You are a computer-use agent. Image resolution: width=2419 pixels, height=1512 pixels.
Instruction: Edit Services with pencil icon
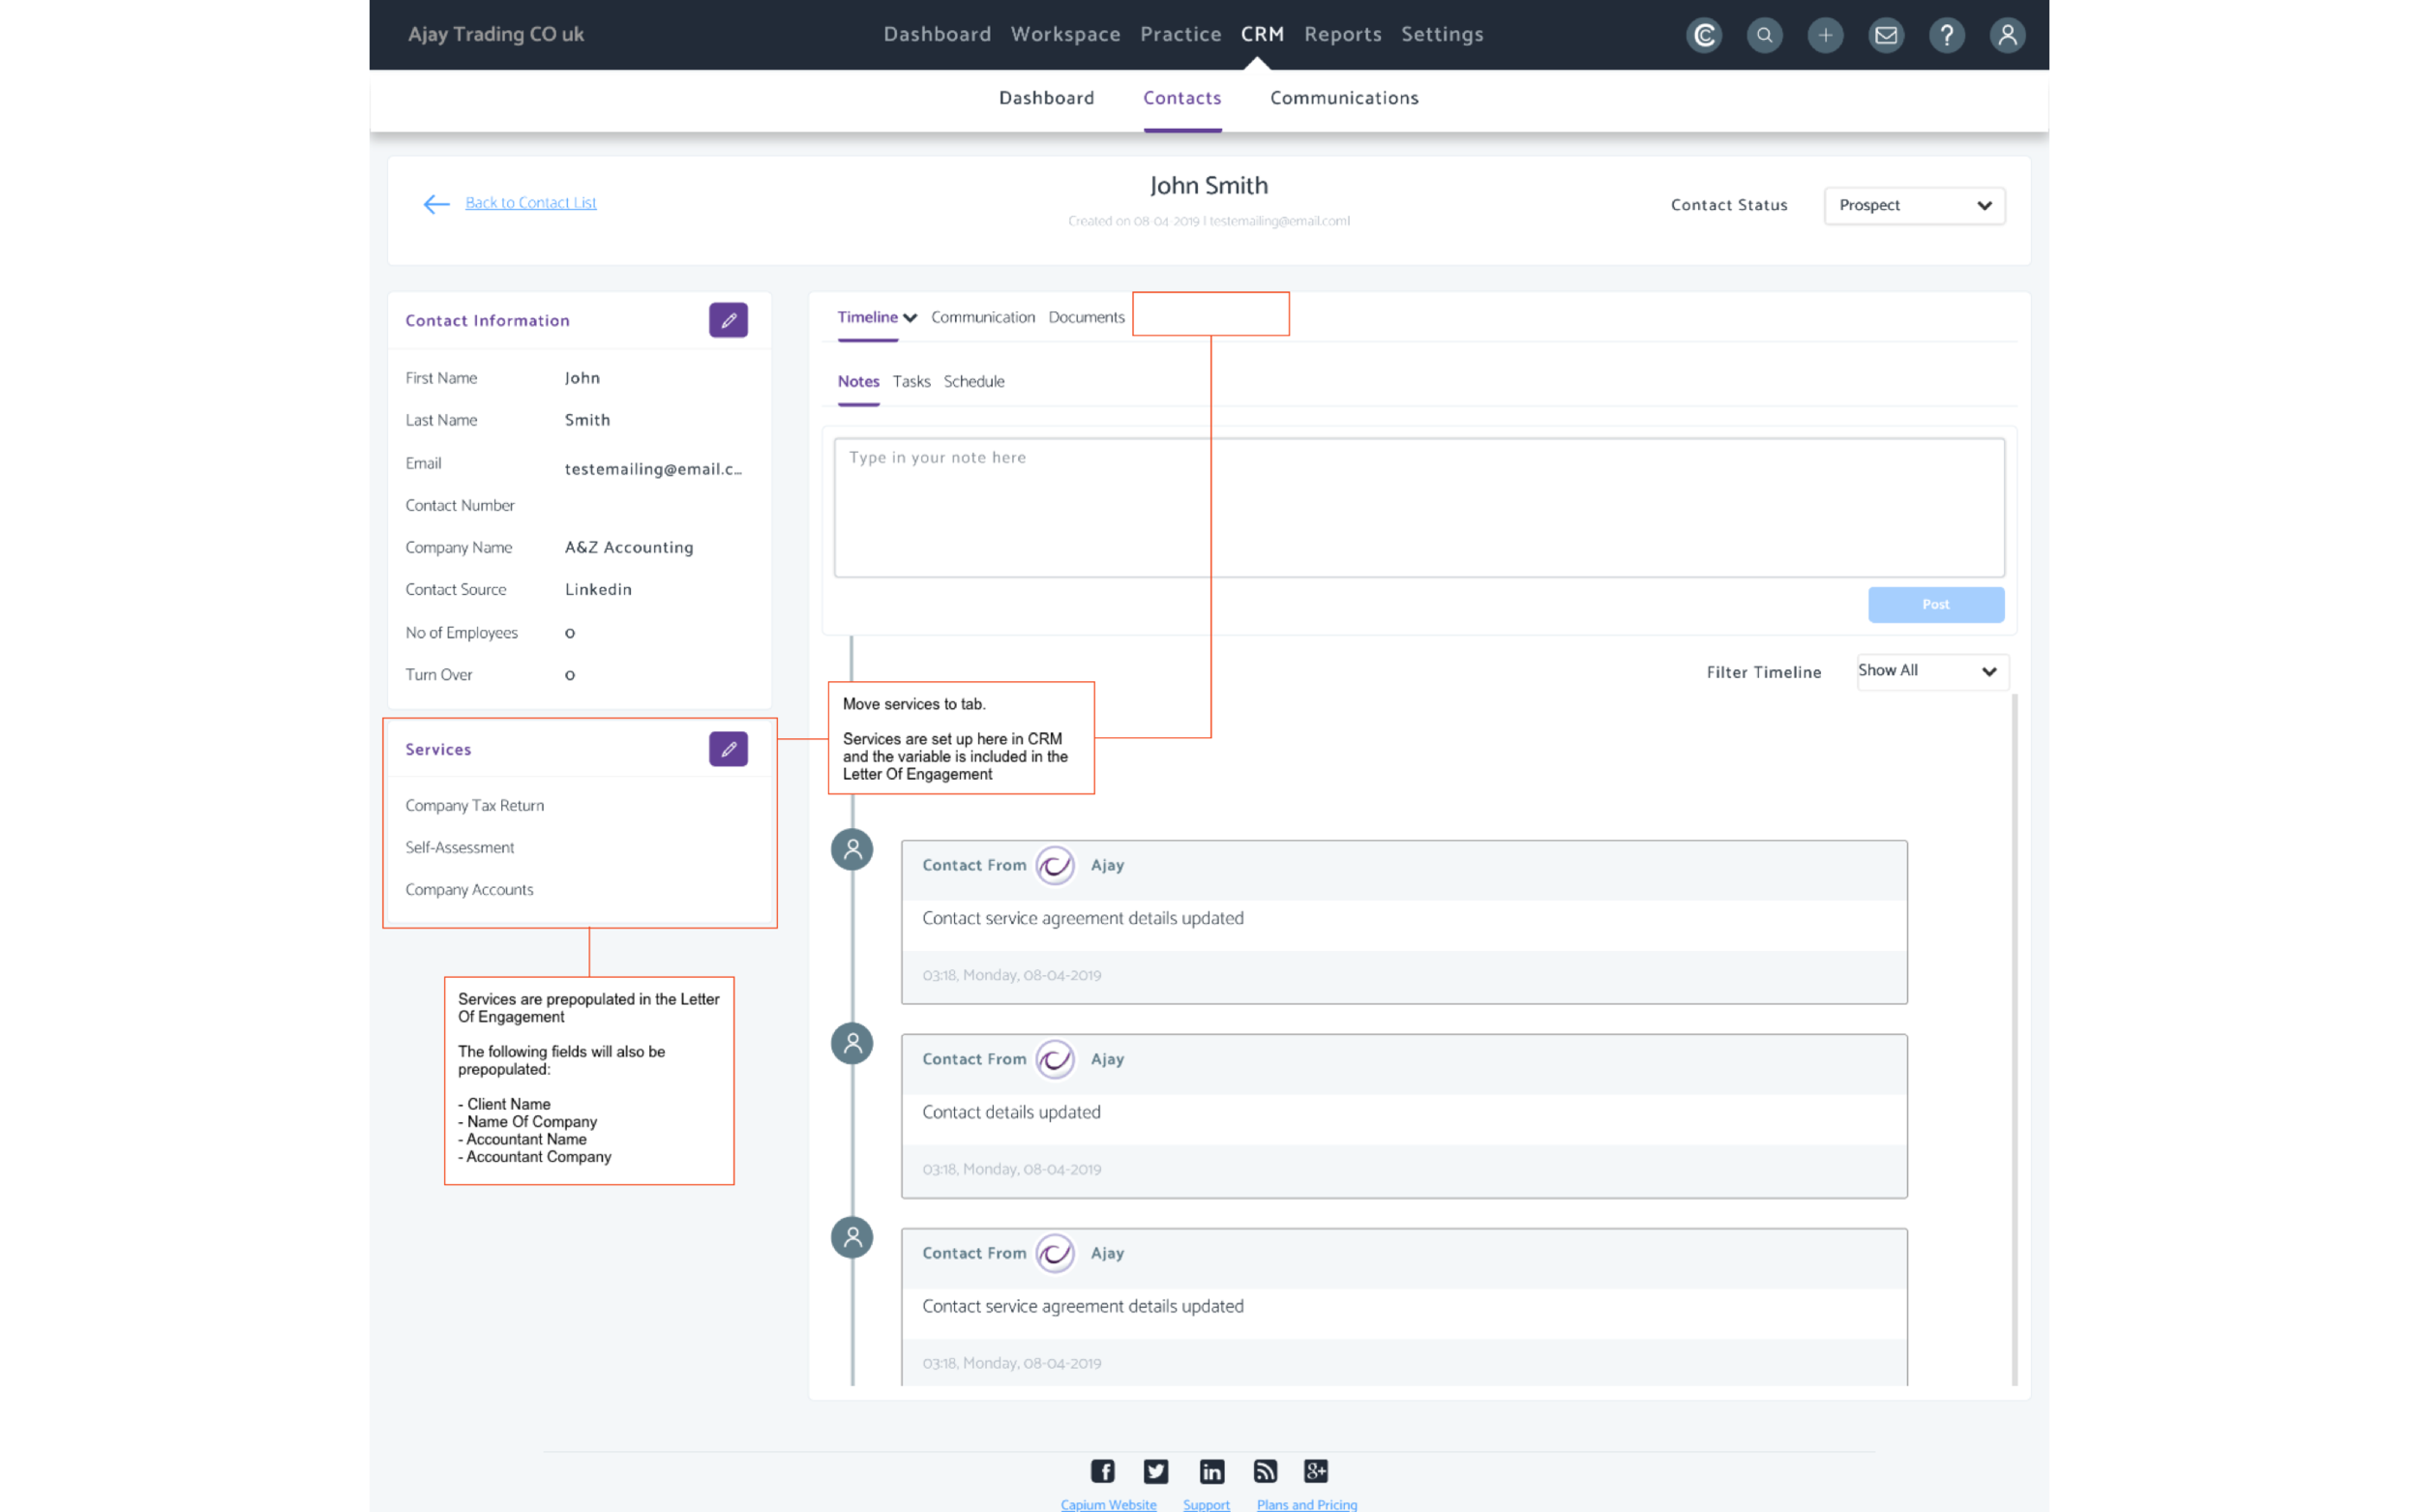(728, 749)
